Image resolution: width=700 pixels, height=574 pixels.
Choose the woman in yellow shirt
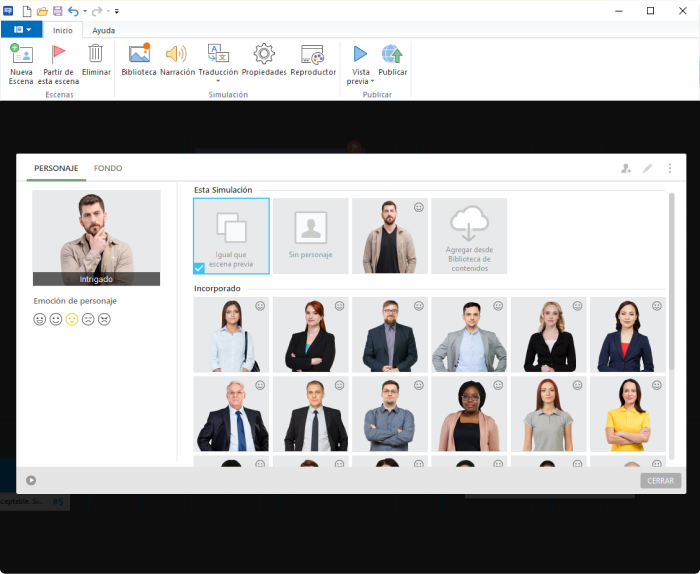(x=628, y=414)
